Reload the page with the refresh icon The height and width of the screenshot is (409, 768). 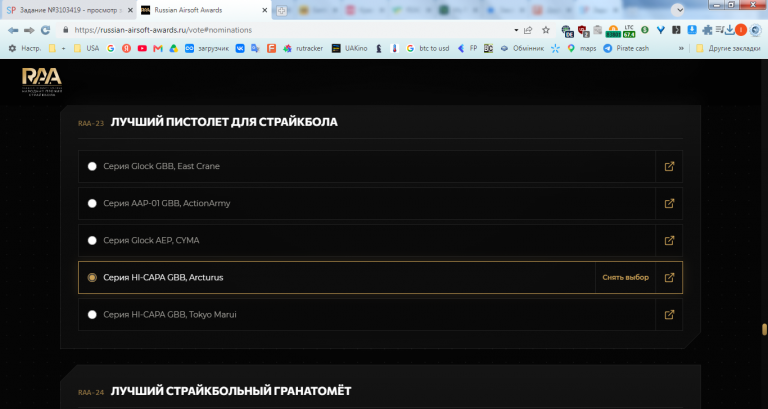(46, 30)
